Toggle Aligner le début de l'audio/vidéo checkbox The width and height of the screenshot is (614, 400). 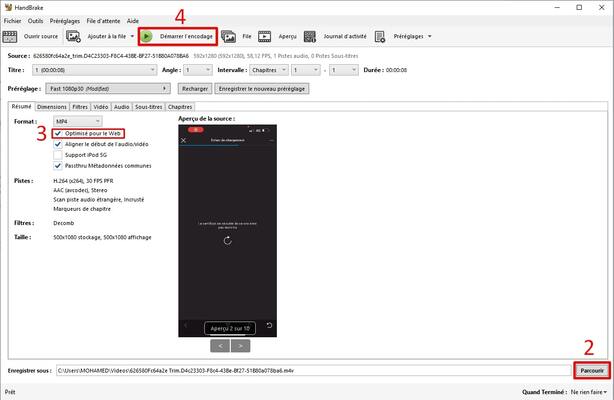pos(58,145)
